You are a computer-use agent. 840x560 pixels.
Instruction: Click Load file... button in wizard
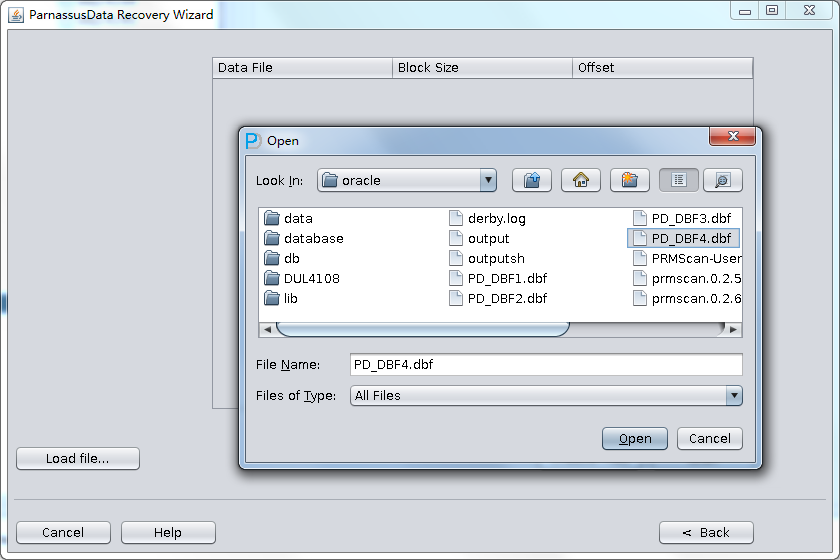(78, 459)
